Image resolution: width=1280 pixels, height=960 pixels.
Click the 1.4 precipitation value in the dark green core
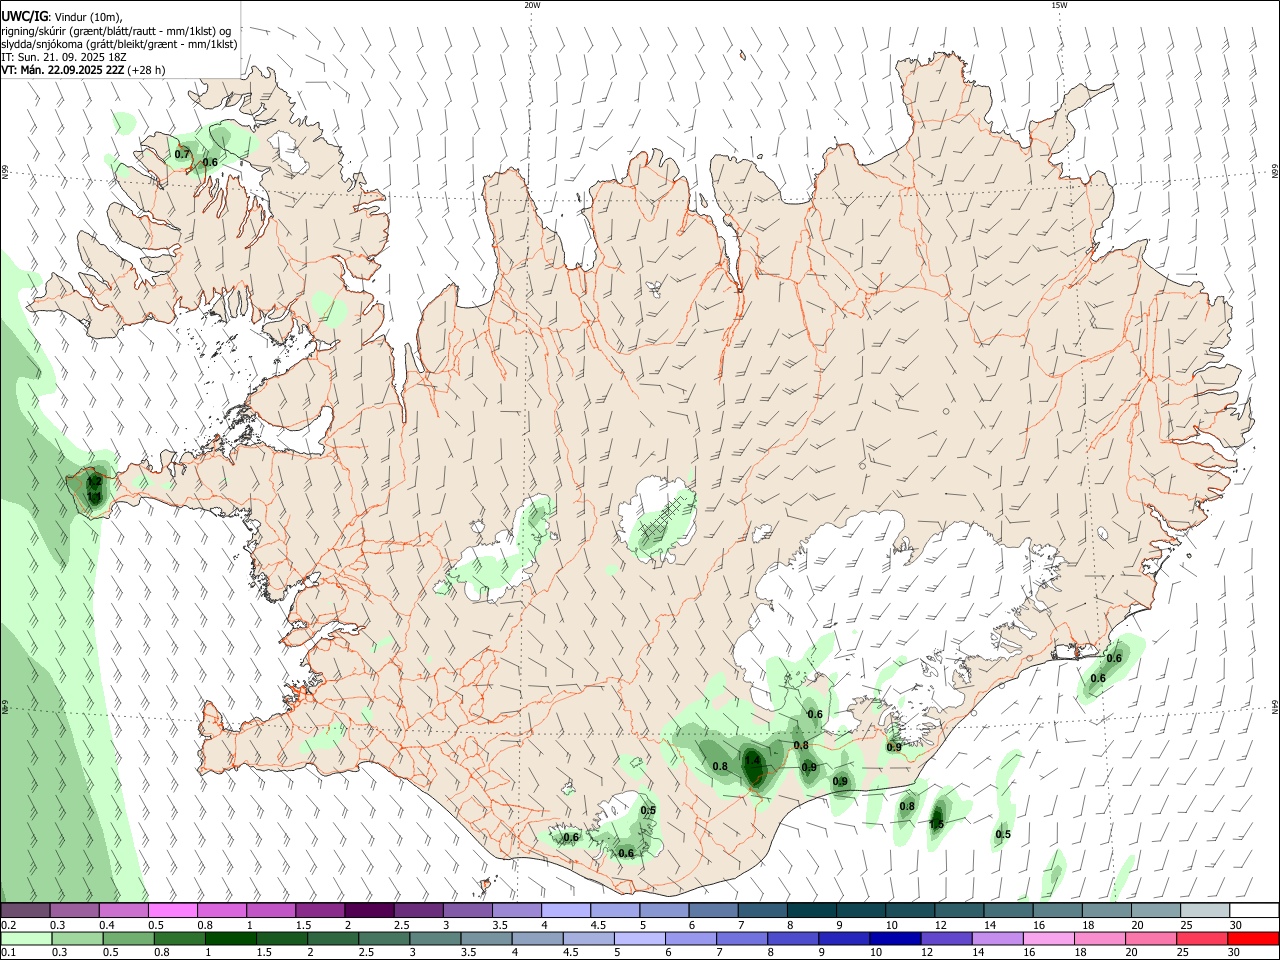[x=753, y=761]
